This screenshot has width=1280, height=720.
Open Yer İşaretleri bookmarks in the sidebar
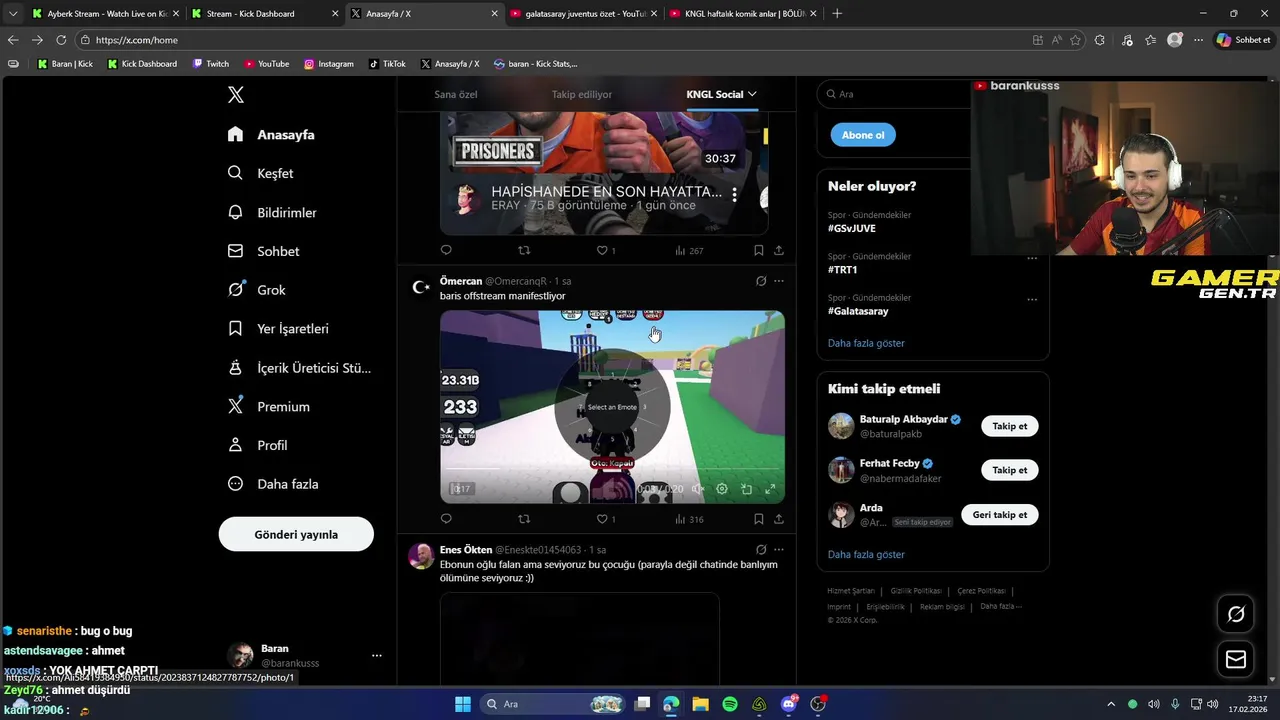pyautogui.click(x=278, y=328)
